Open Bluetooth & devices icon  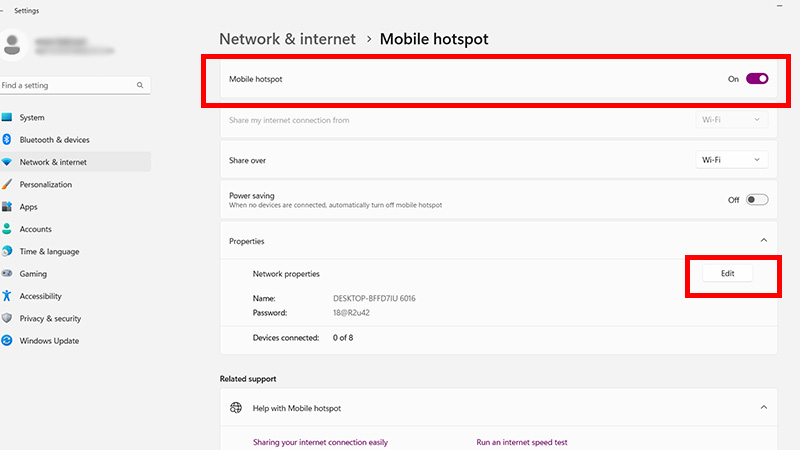(7, 140)
